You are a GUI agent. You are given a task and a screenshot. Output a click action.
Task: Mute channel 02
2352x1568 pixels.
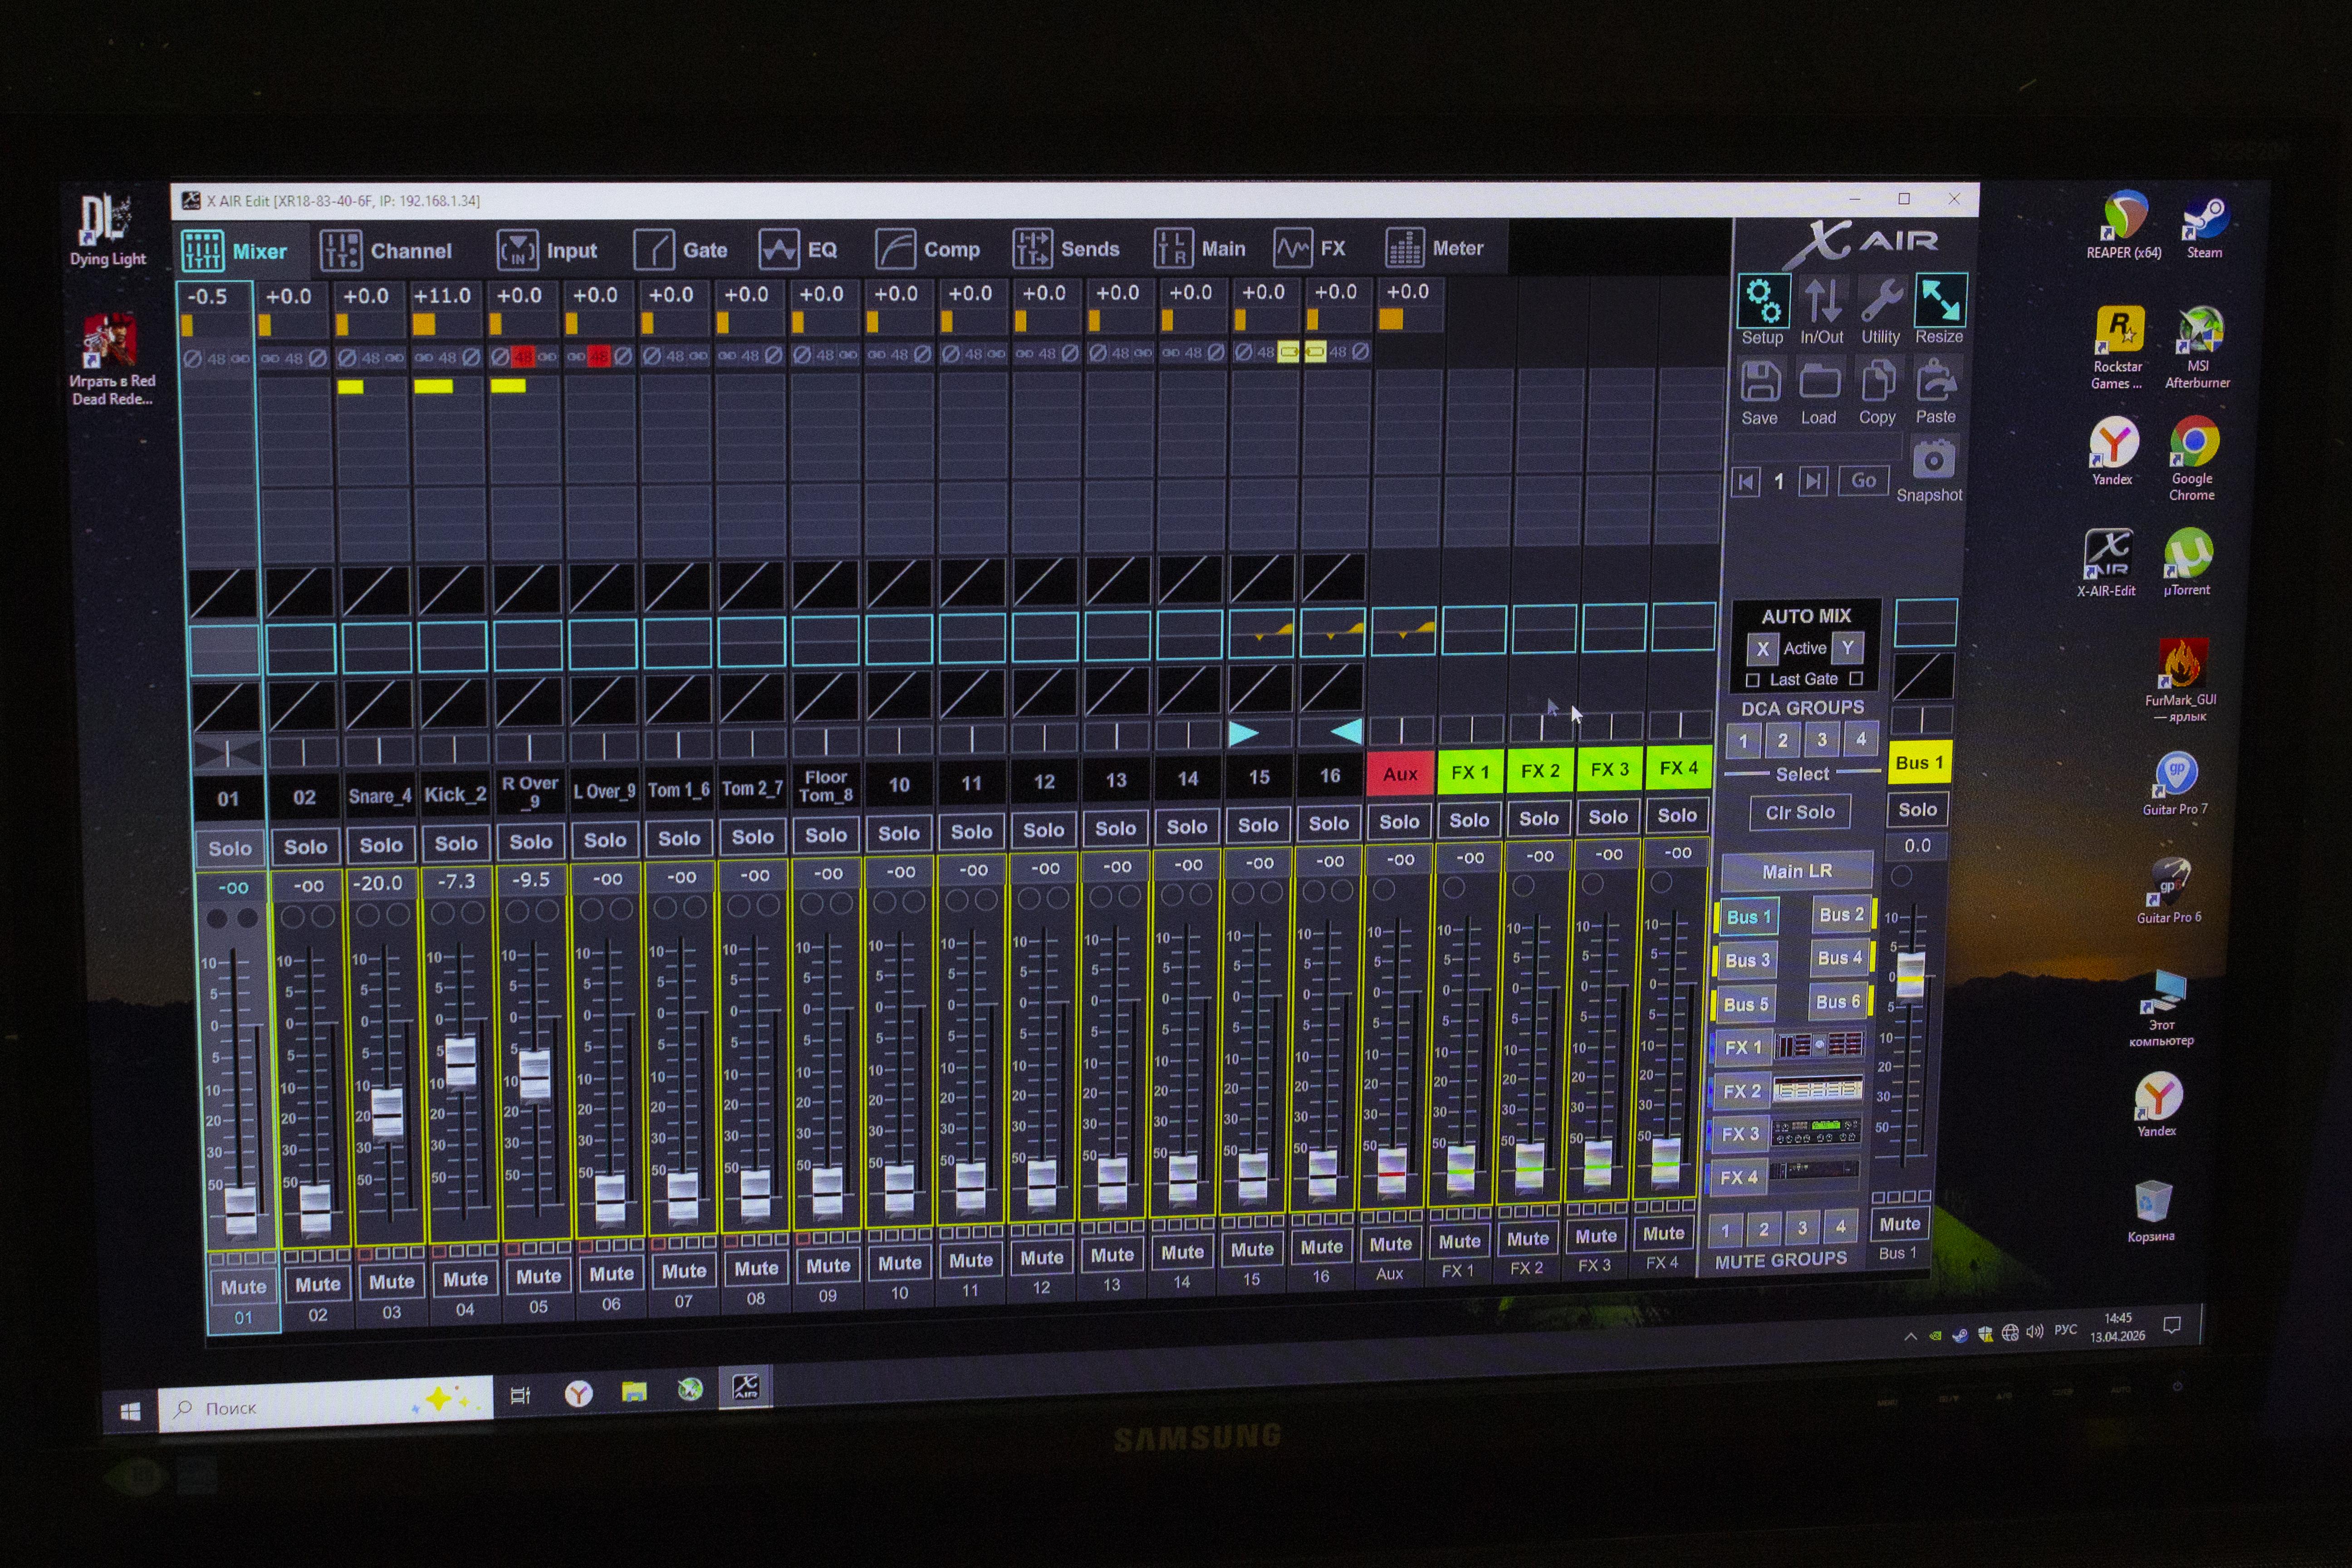(317, 1284)
